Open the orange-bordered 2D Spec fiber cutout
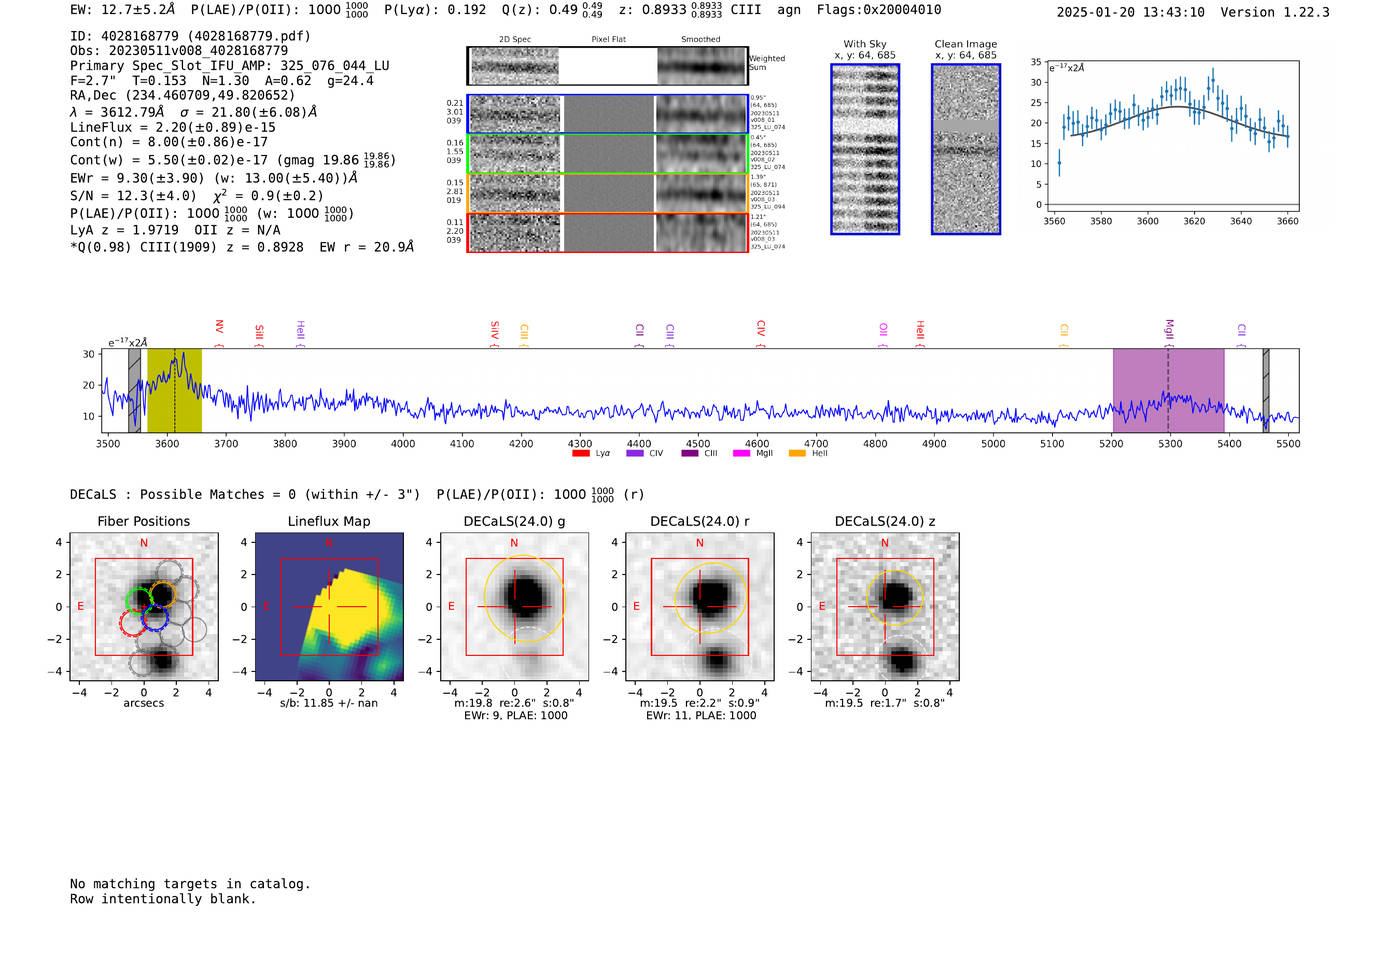The image size is (1400, 953). 515,193
